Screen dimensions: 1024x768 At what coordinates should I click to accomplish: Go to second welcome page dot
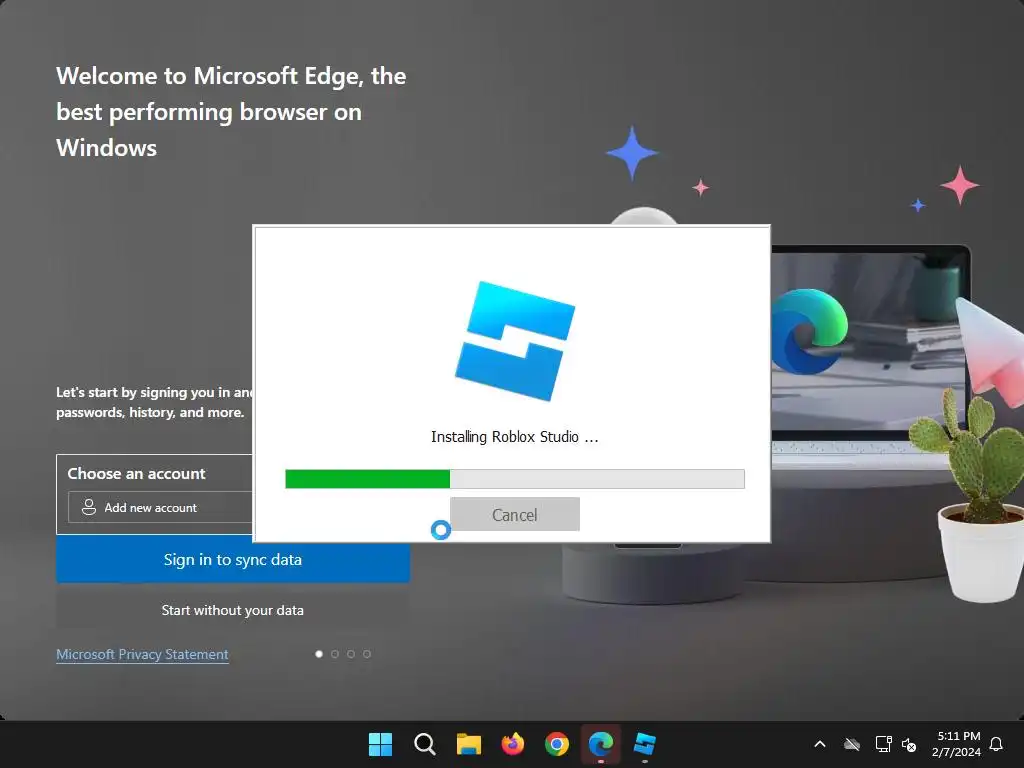coord(335,654)
